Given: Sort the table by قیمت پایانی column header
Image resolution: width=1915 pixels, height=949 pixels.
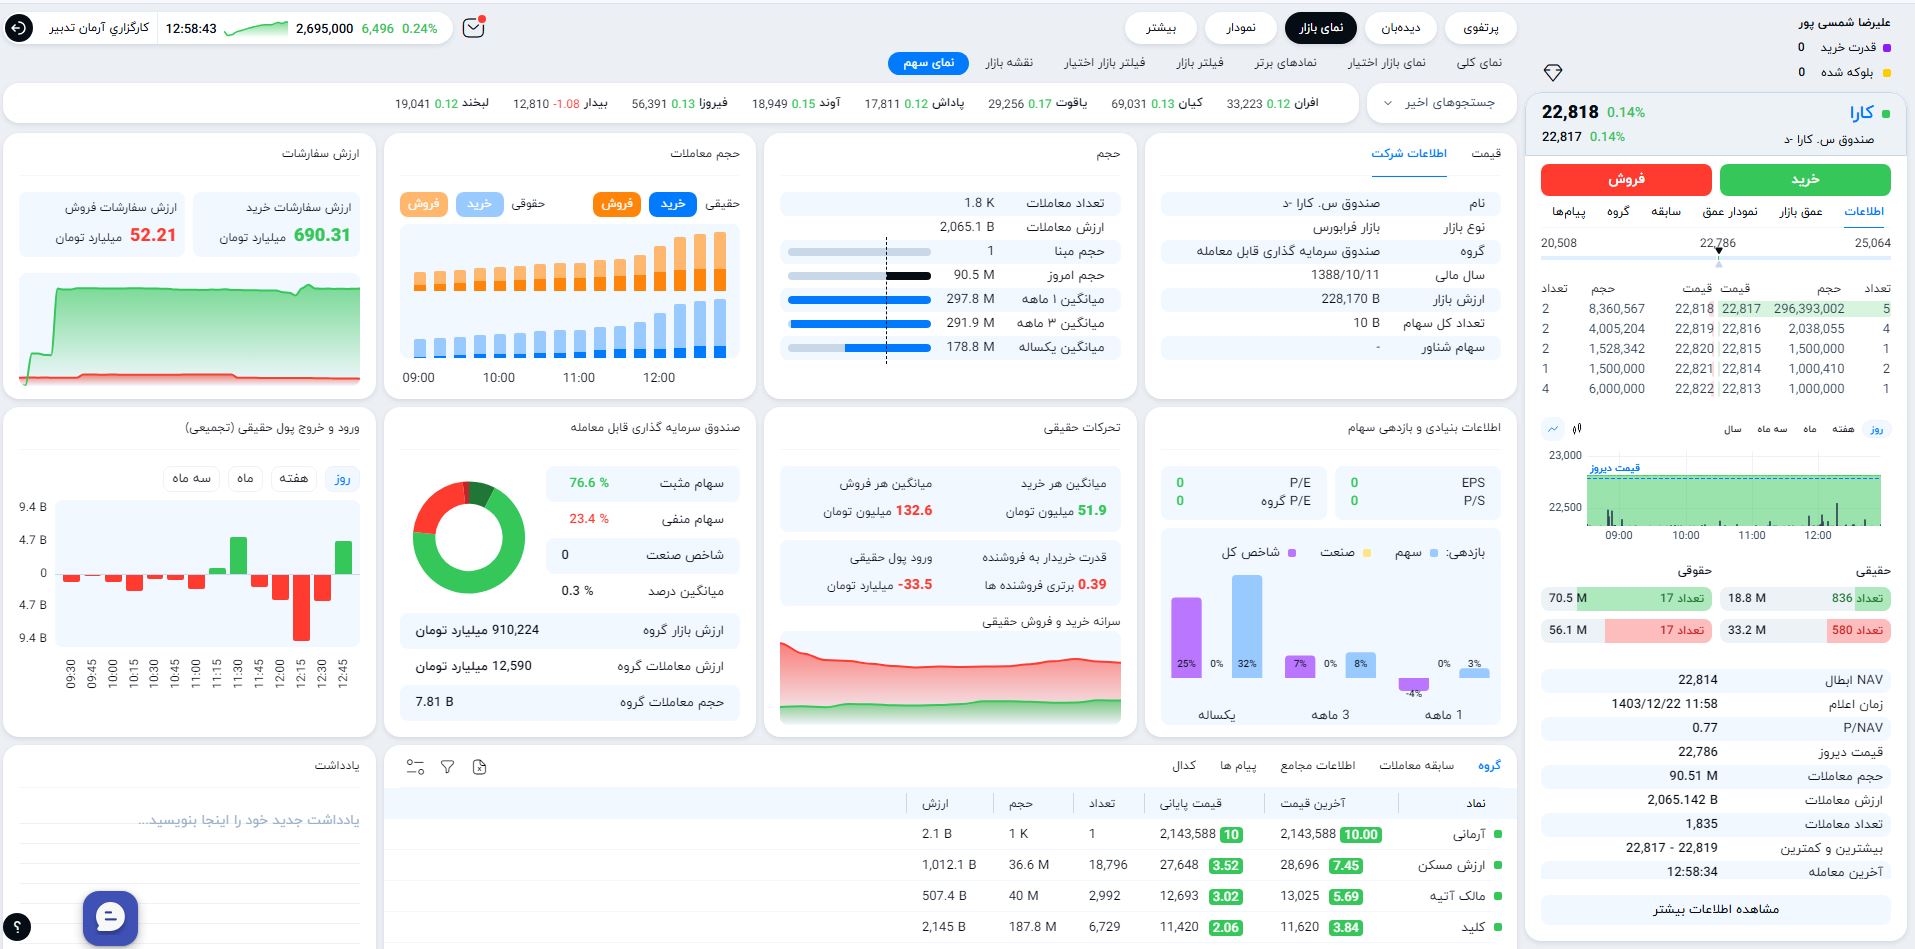Looking at the screenshot, I should [1191, 803].
